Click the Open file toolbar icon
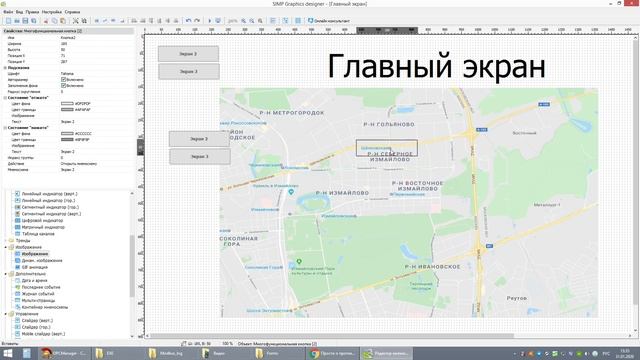This screenshot has width=640, height=360. (x=17, y=20)
